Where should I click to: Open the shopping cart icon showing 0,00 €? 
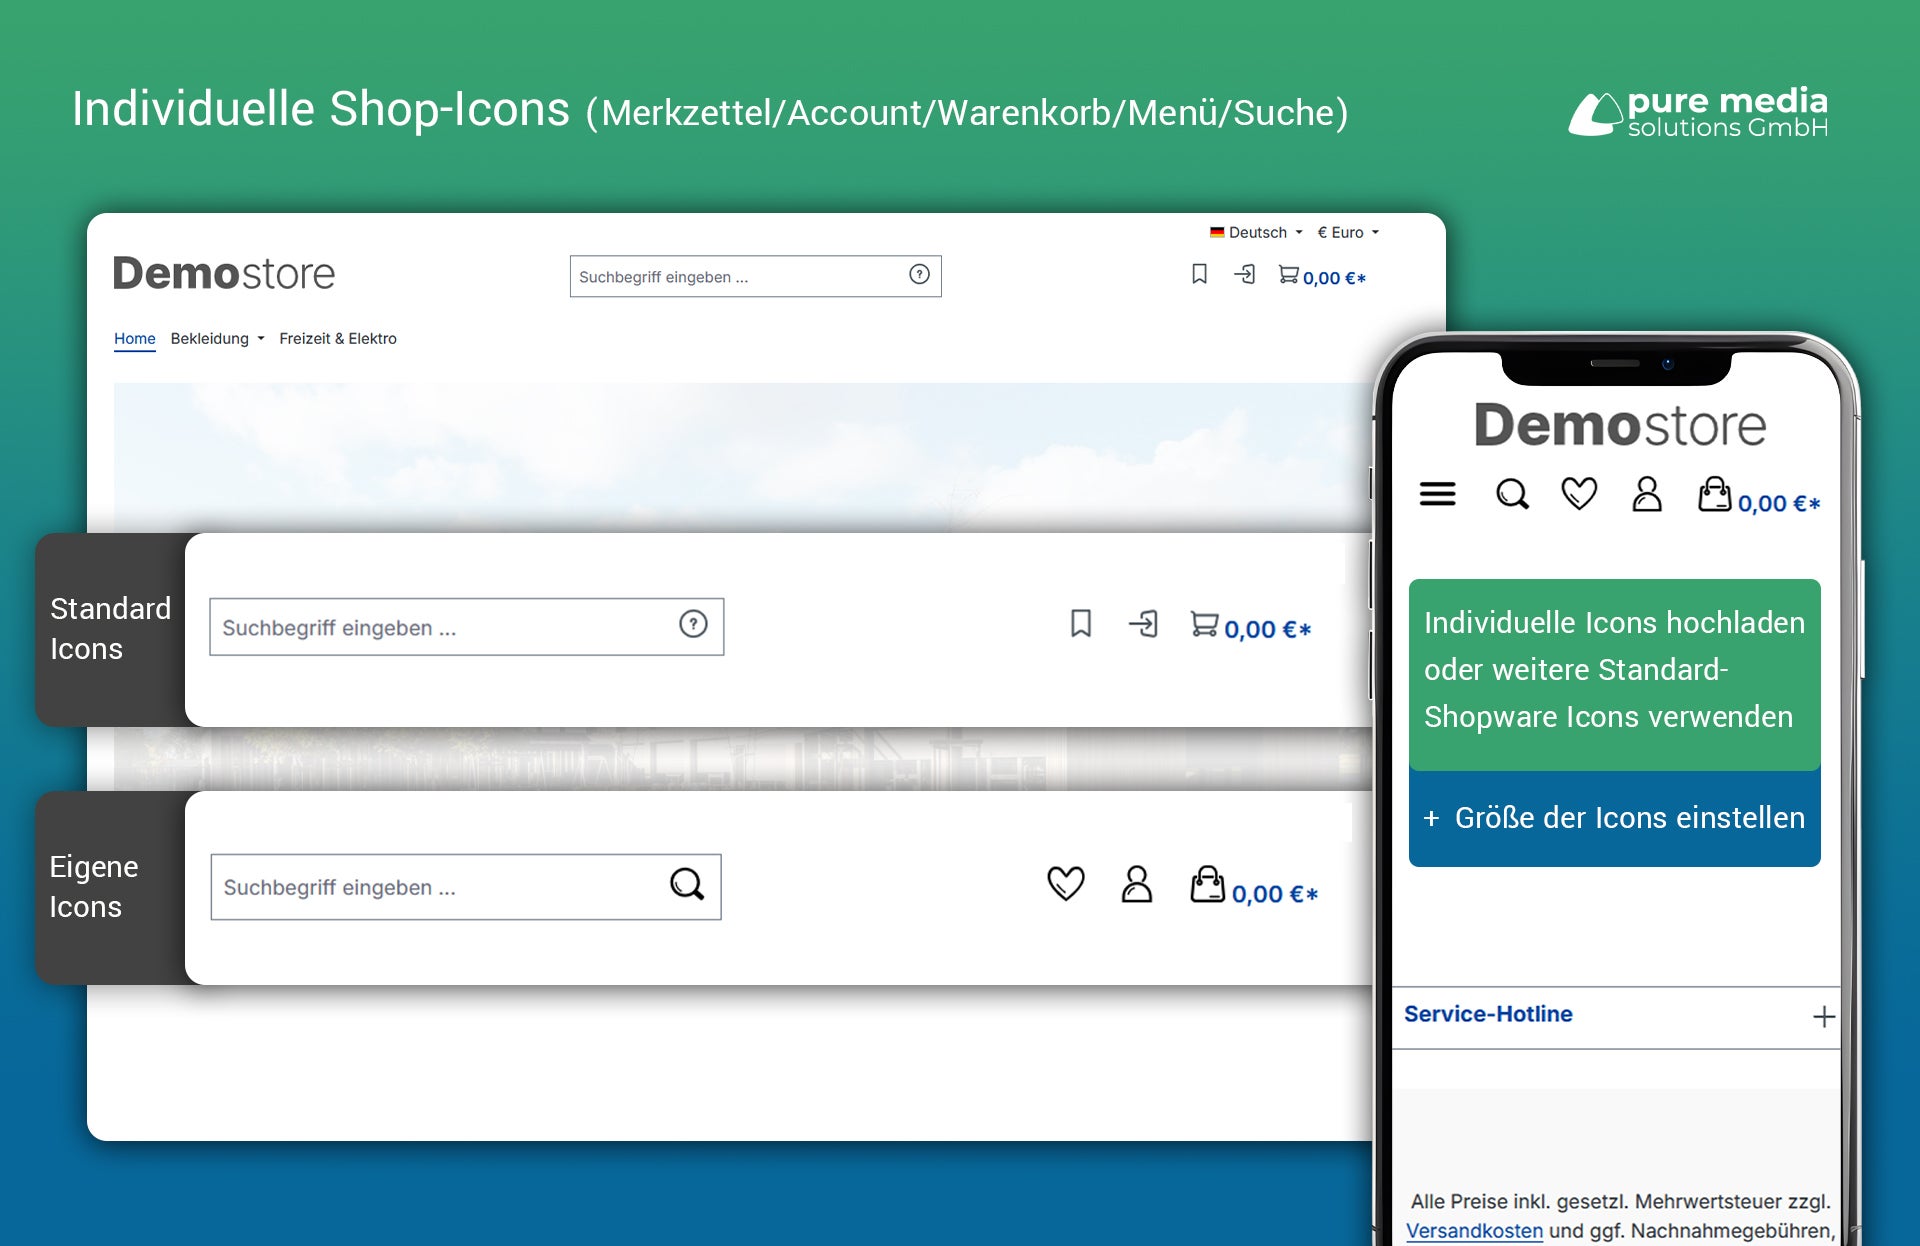[x=1290, y=276]
